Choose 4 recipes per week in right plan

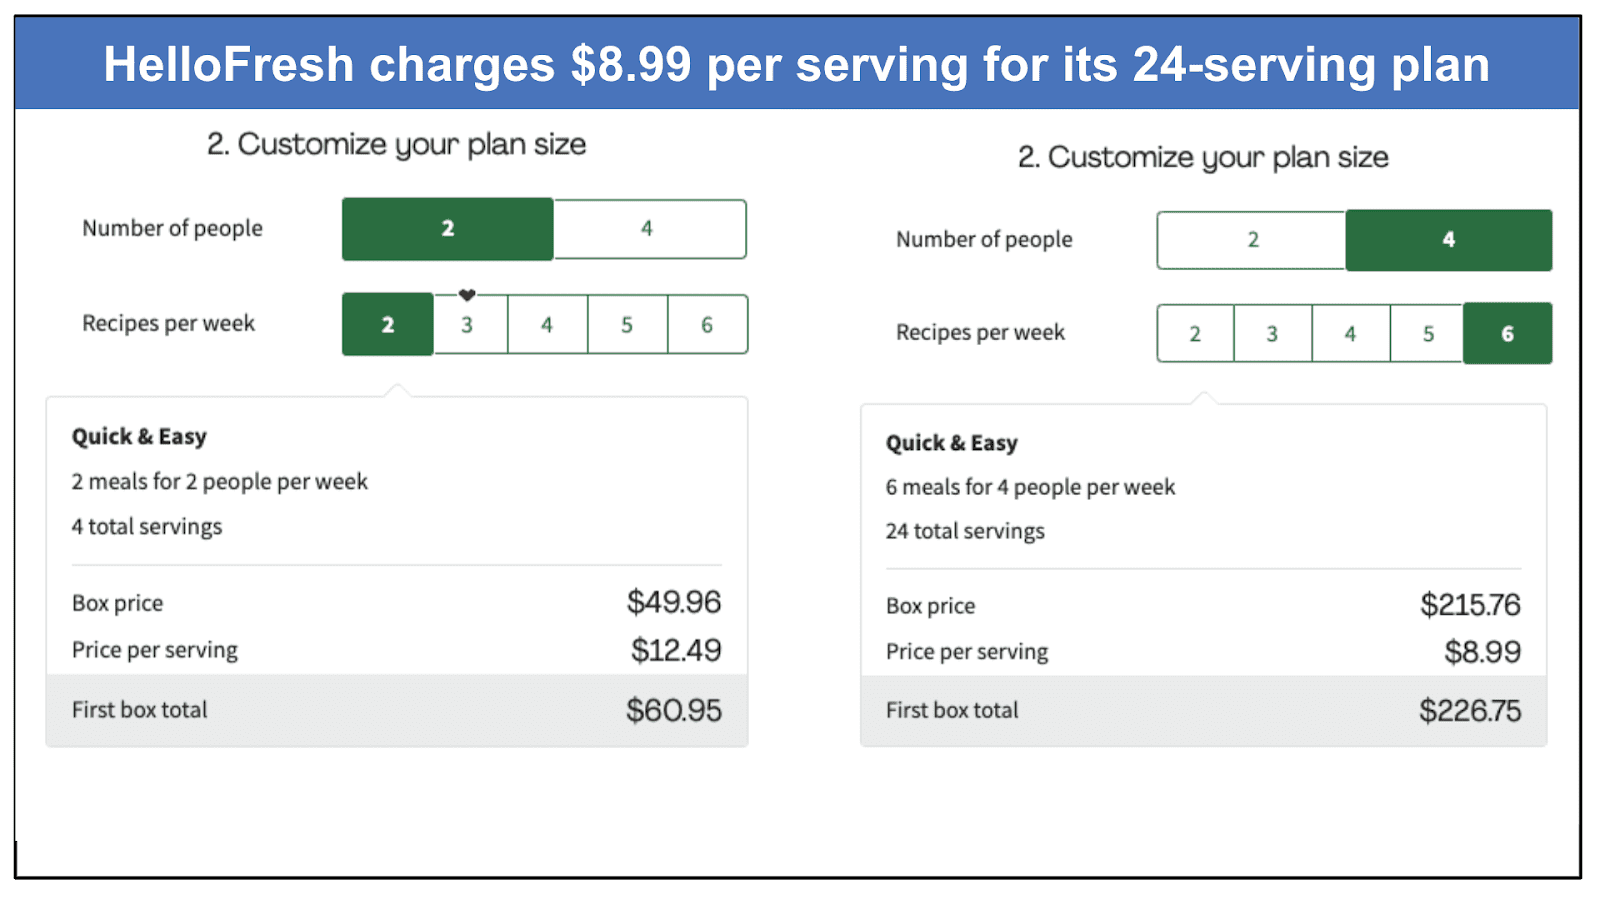coord(1350,333)
